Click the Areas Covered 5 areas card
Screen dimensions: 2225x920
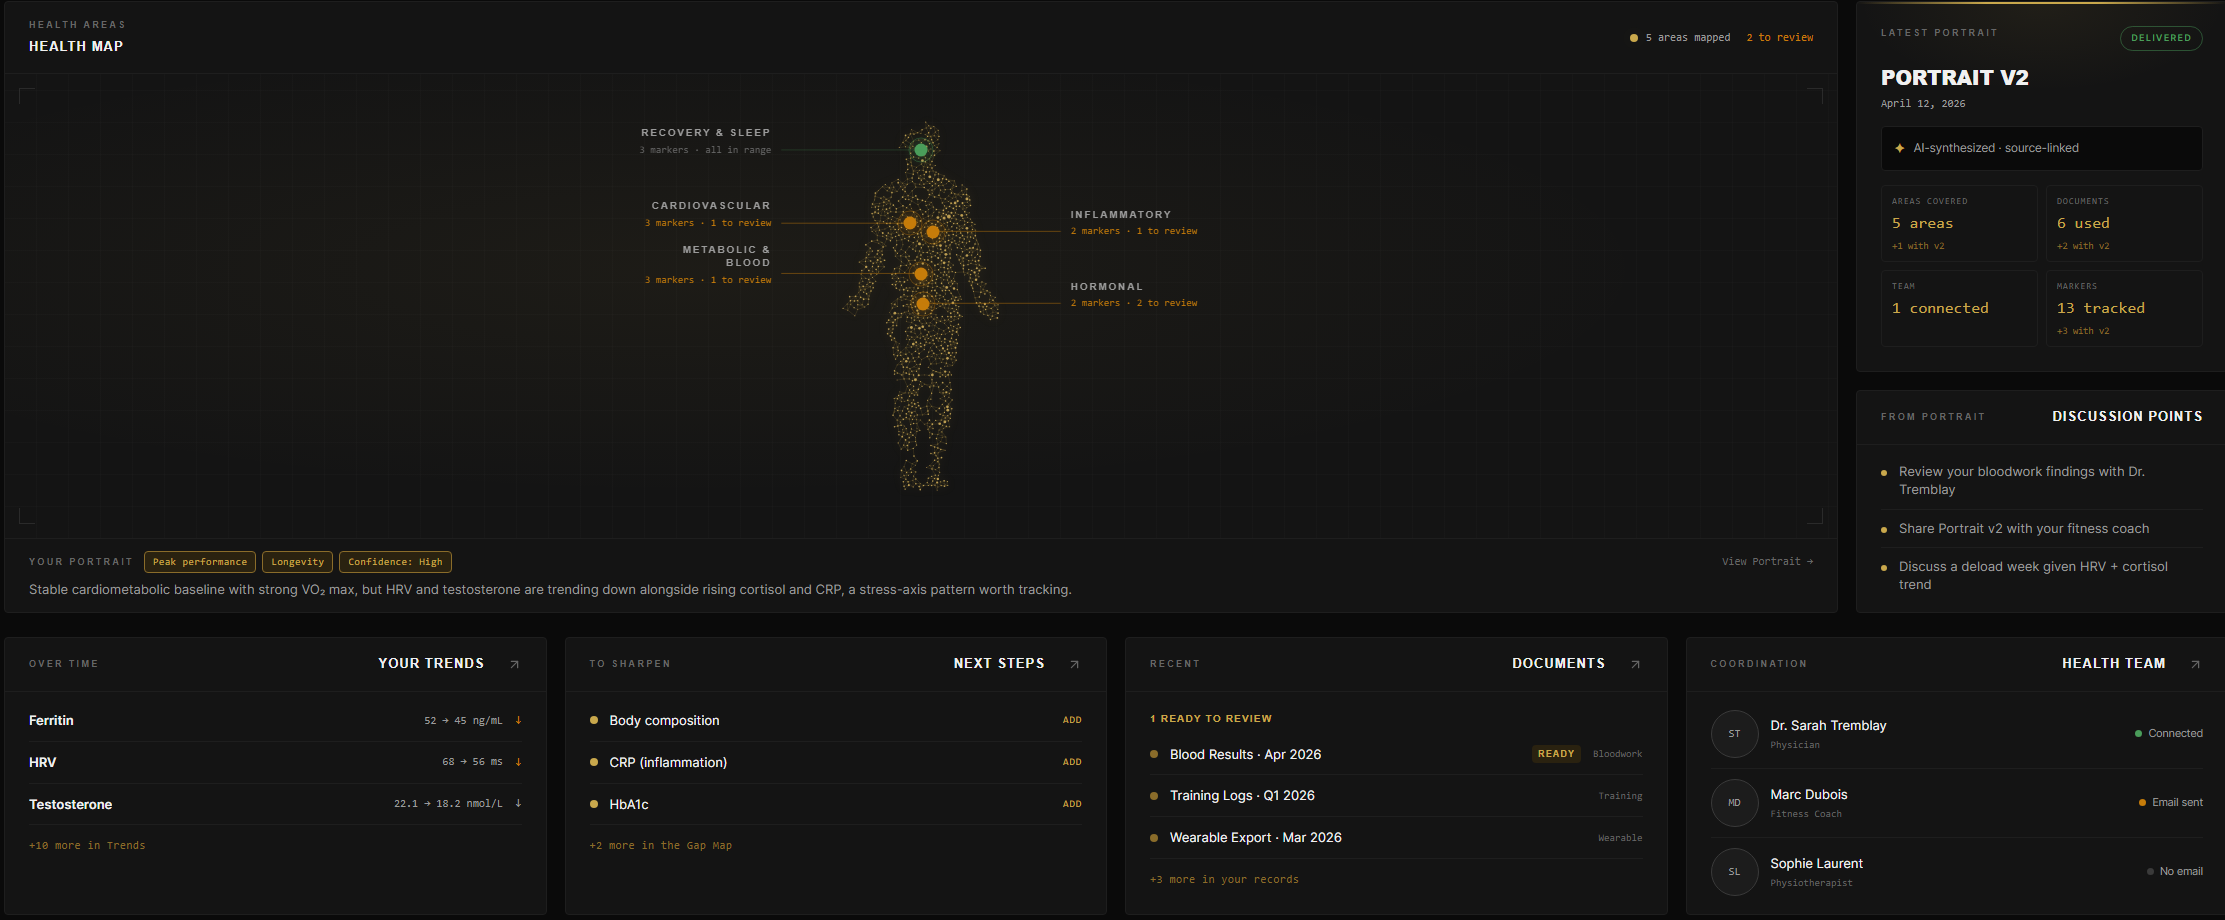click(x=1959, y=224)
